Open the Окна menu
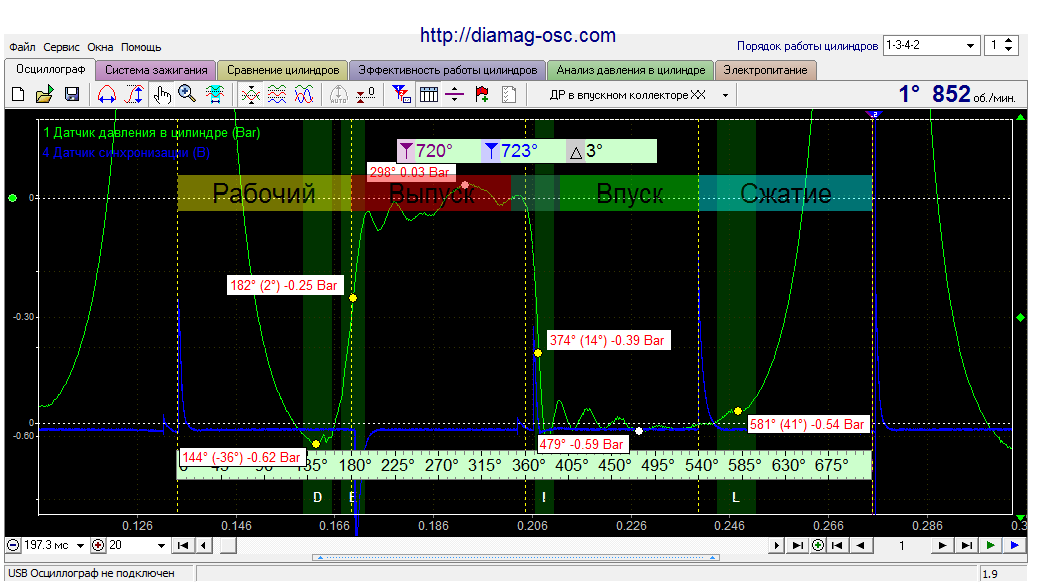The height and width of the screenshot is (586, 1040). point(100,47)
